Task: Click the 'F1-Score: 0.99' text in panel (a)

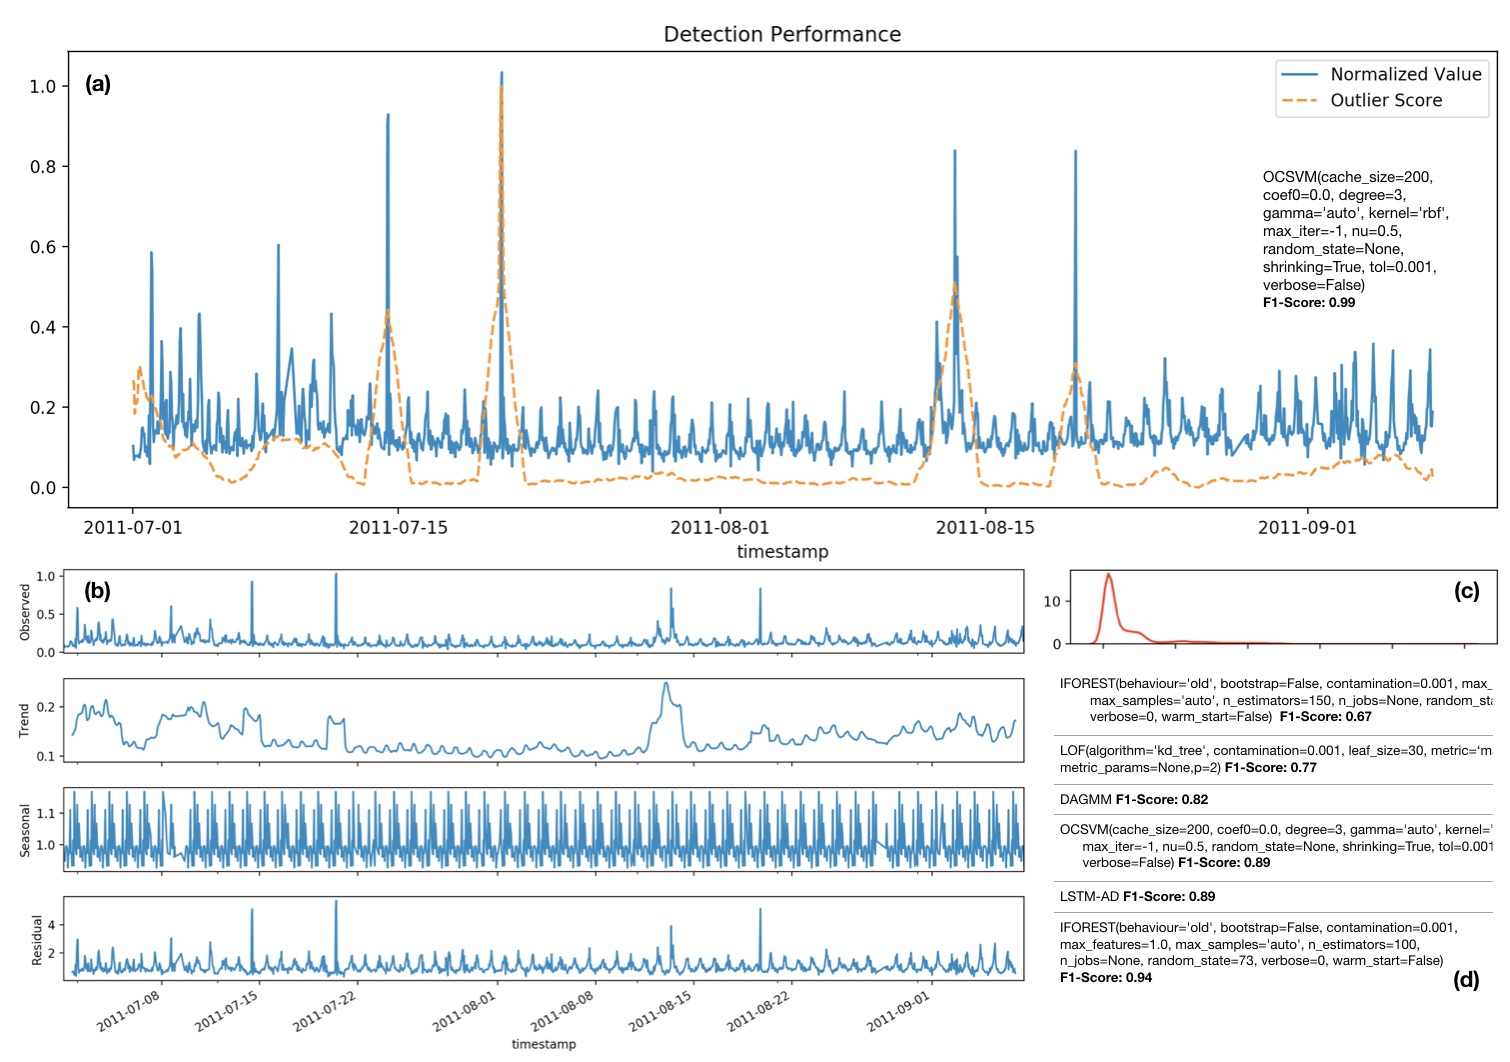Action: click(x=1309, y=303)
